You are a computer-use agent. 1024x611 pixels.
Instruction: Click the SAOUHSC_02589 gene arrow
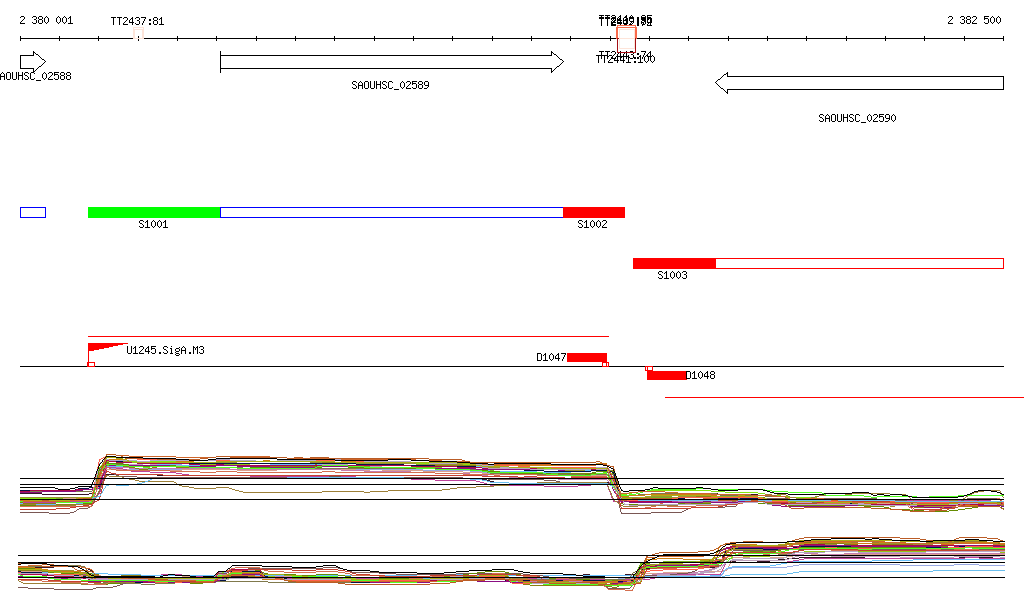392,62
